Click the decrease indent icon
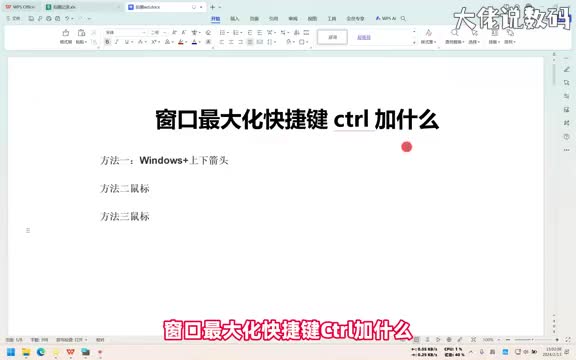576x360 pixels. point(250,32)
